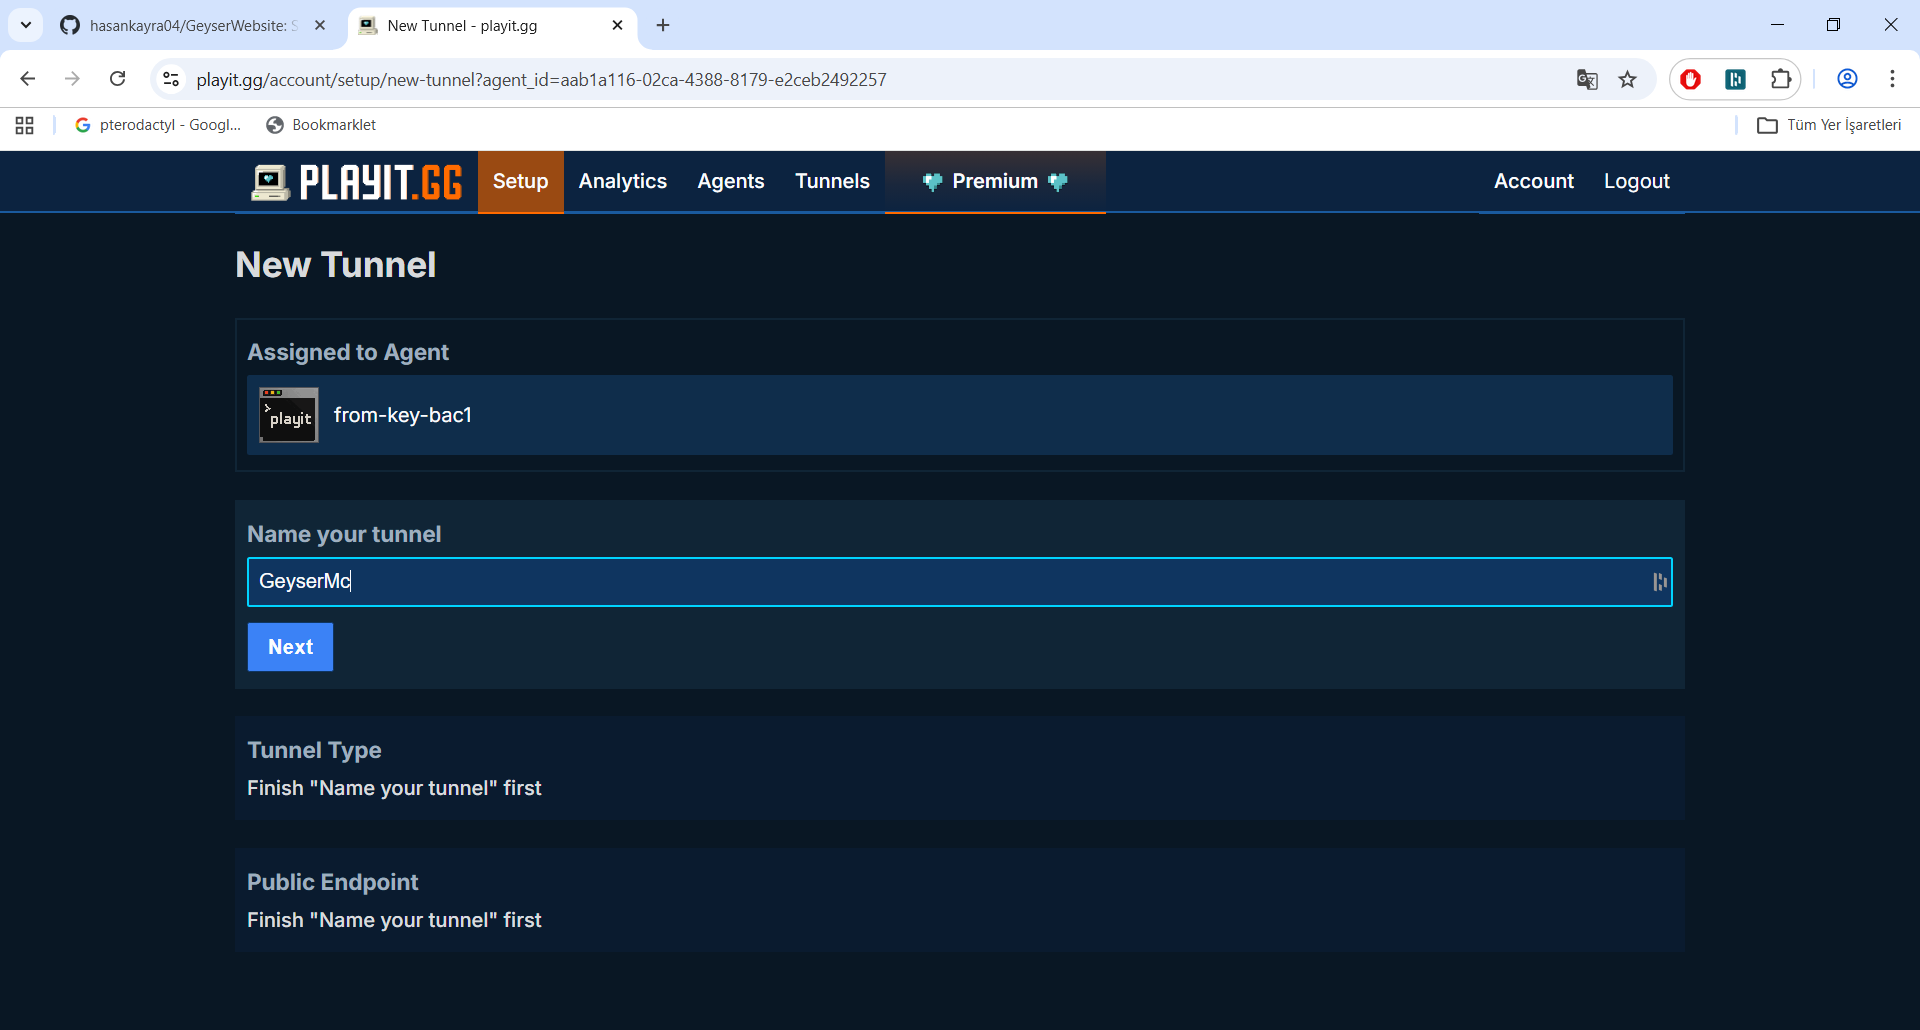Screen dimensions: 1920x1030
Task: Open the teal extension icon in toolbar
Action: coord(1736,79)
